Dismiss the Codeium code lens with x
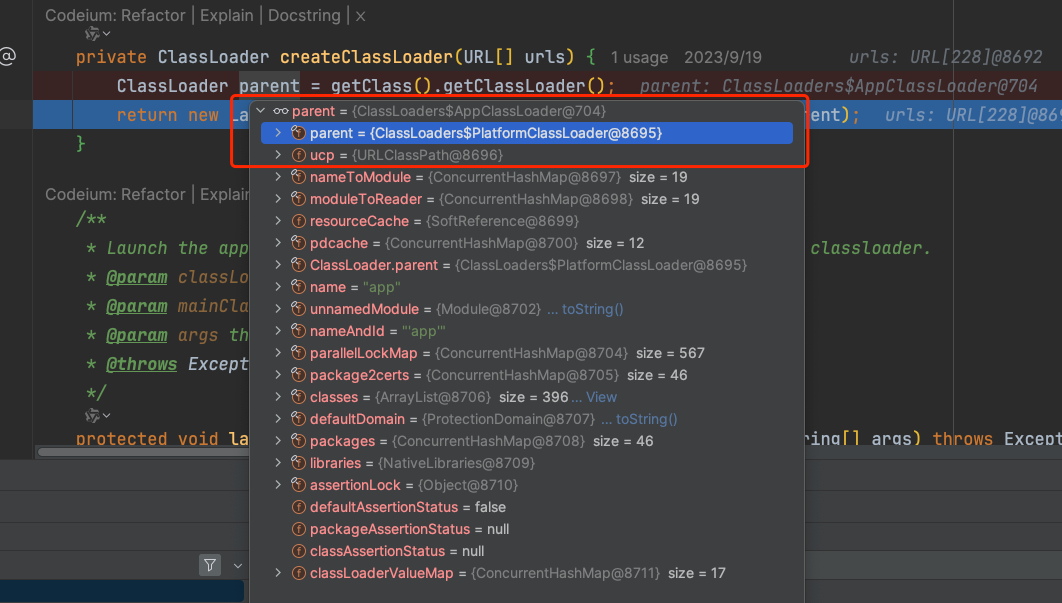Image resolution: width=1062 pixels, height=603 pixels. [x=360, y=16]
